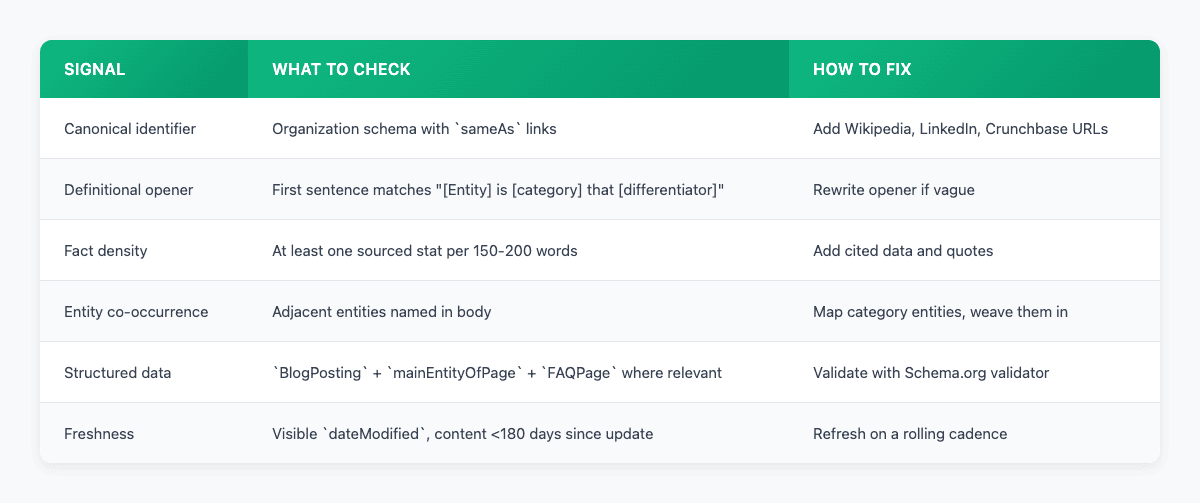Click the SIGNAL column header
The image size is (1200, 503).
(x=144, y=69)
